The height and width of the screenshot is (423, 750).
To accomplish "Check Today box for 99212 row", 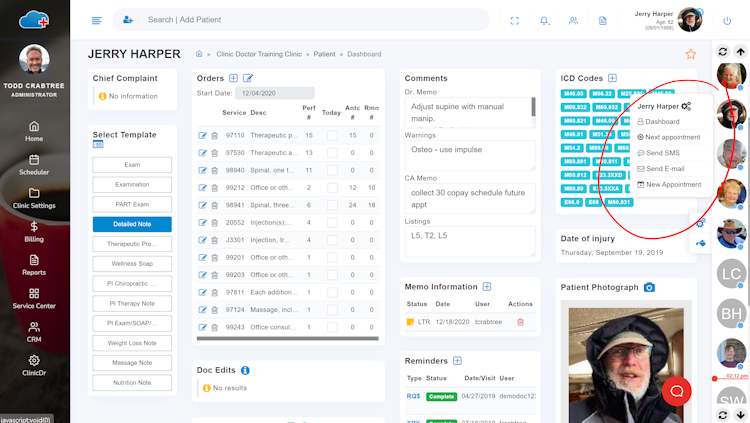I will pos(332,188).
